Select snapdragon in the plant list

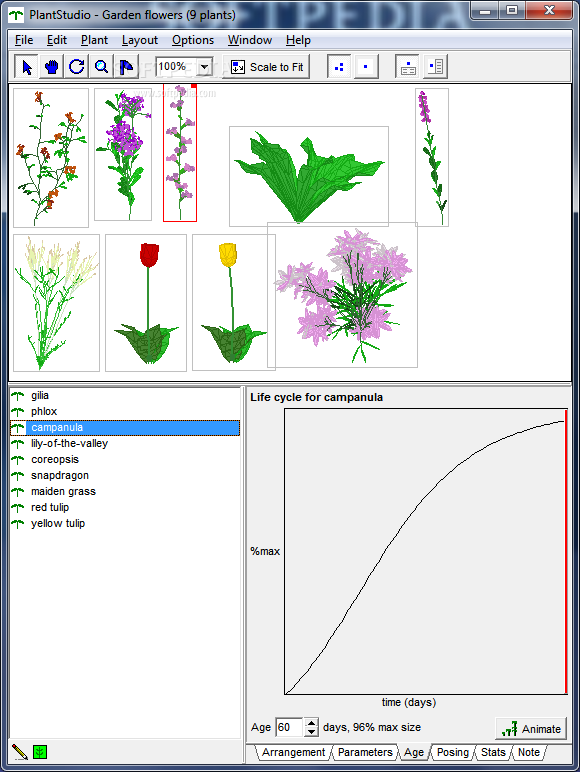[60, 475]
